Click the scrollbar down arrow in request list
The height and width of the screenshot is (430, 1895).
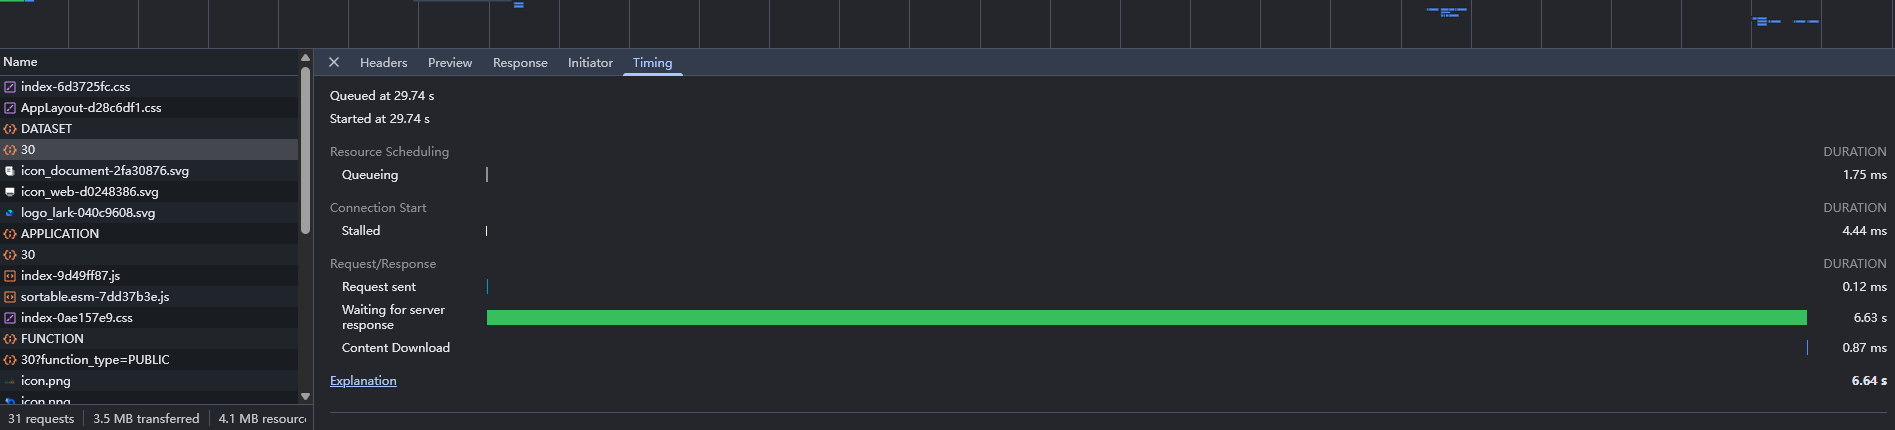(305, 396)
